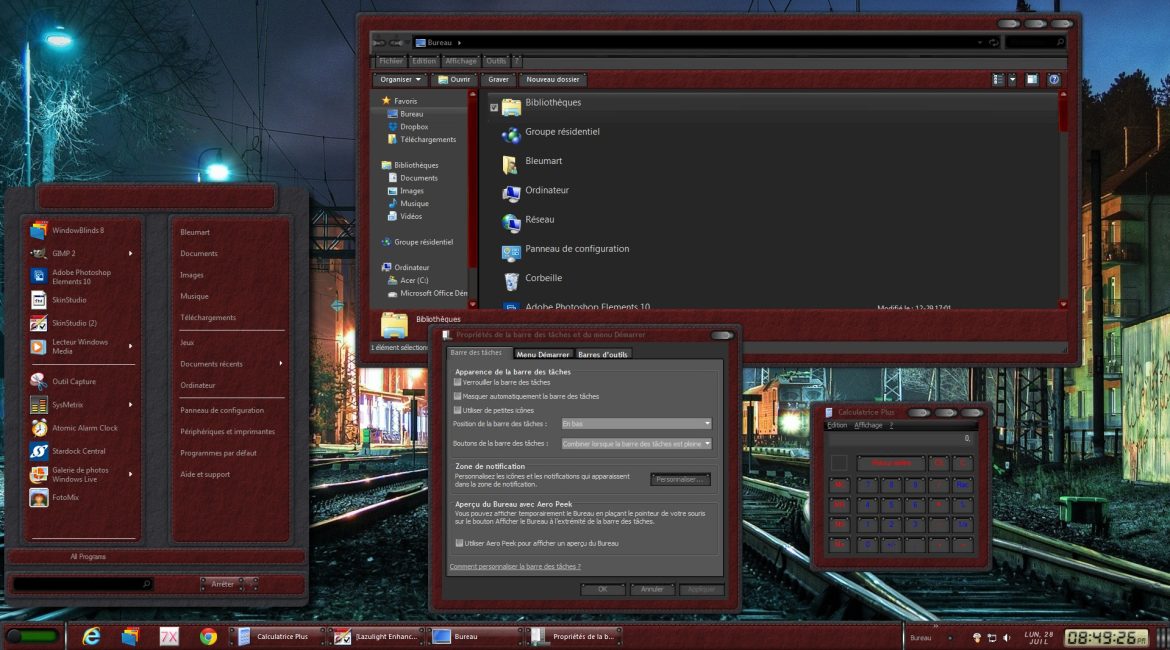
Task: Click the Personnaliser... button
Action: (x=680, y=480)
